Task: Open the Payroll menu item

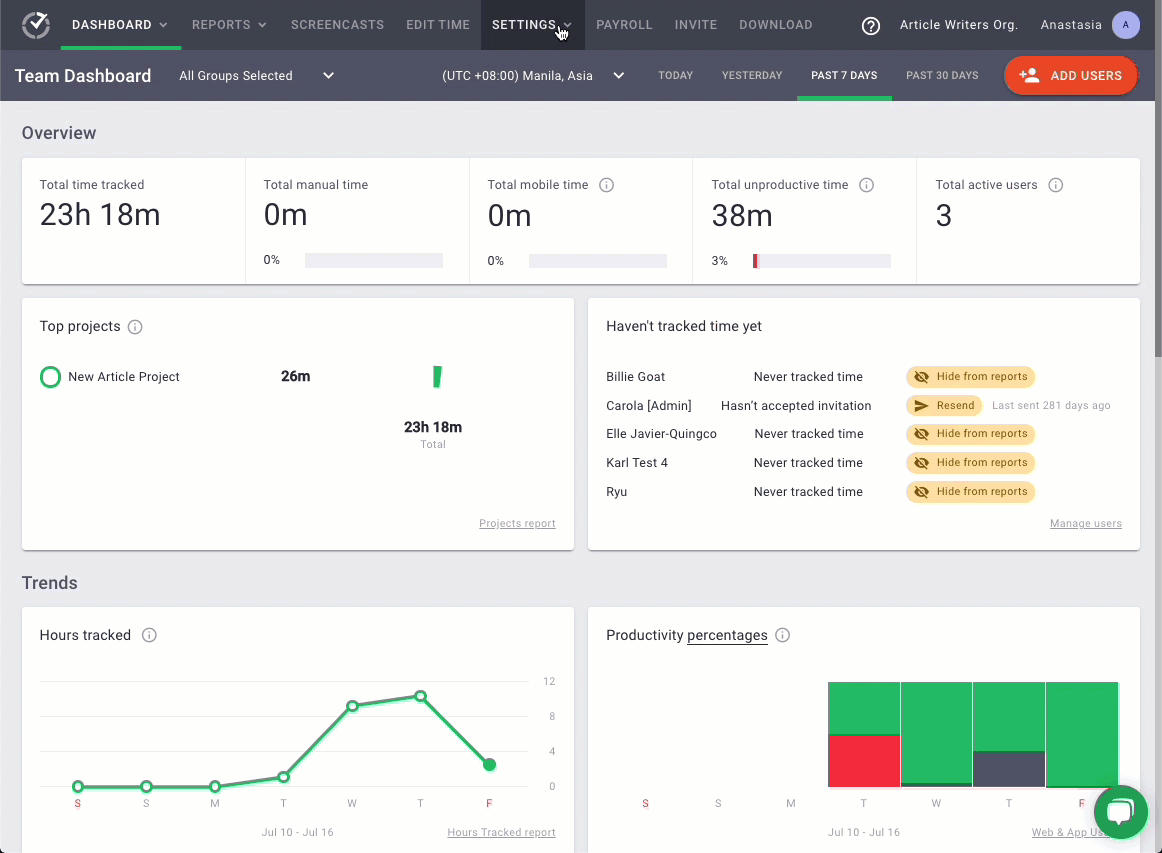Action: (x=624, y=25)
